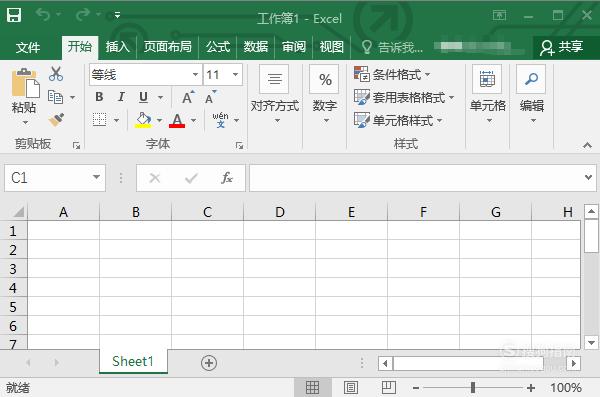Click inside the formula bar
This screenshot has height=397, width=600.
415,178
